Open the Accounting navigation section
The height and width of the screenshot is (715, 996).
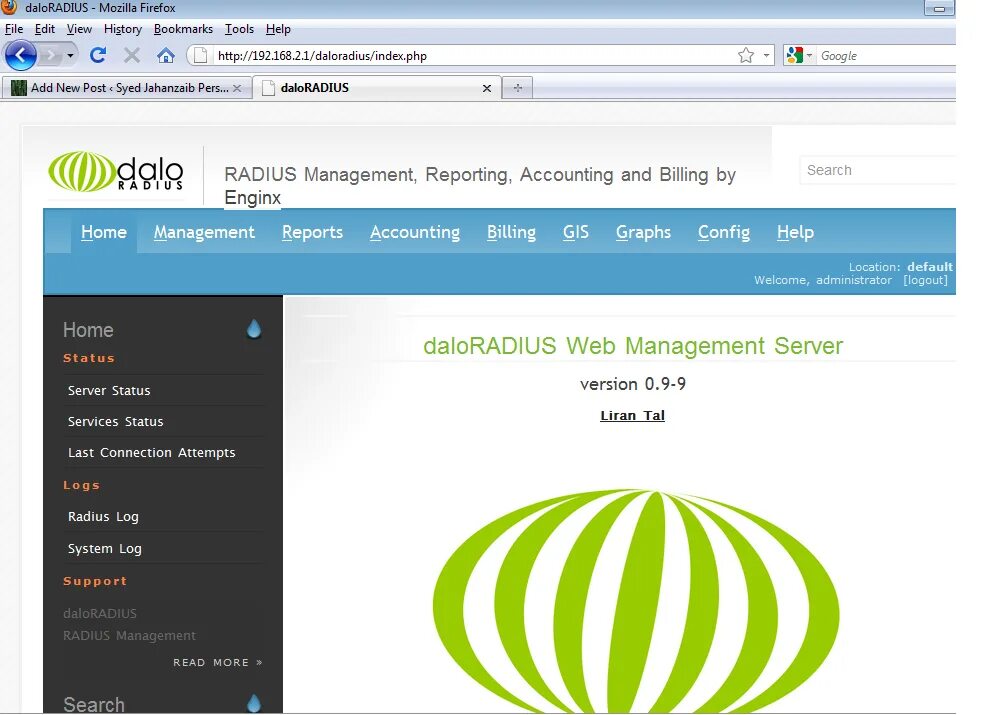tap(415, 232)
